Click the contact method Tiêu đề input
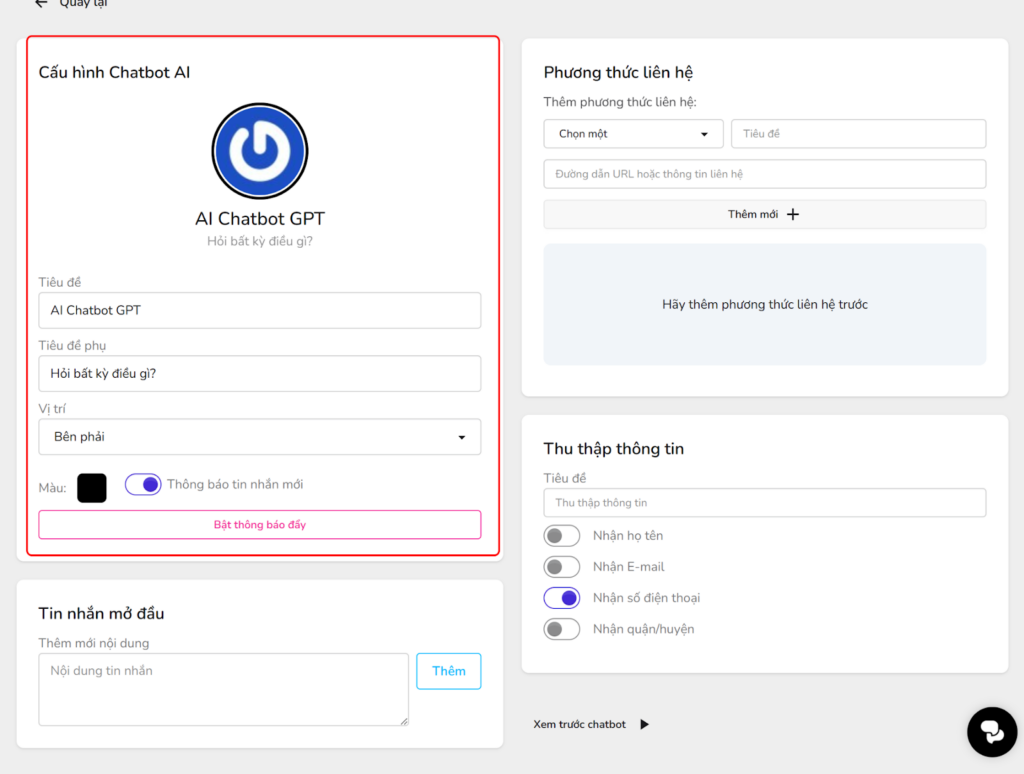1024x774 pixels. (x=858, y=134)
